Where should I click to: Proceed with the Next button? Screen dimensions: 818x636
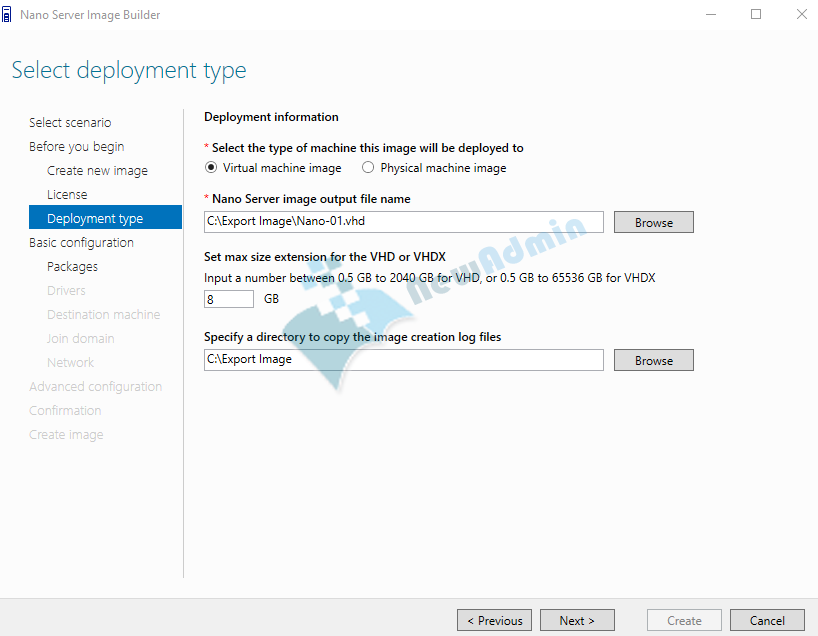577,620
